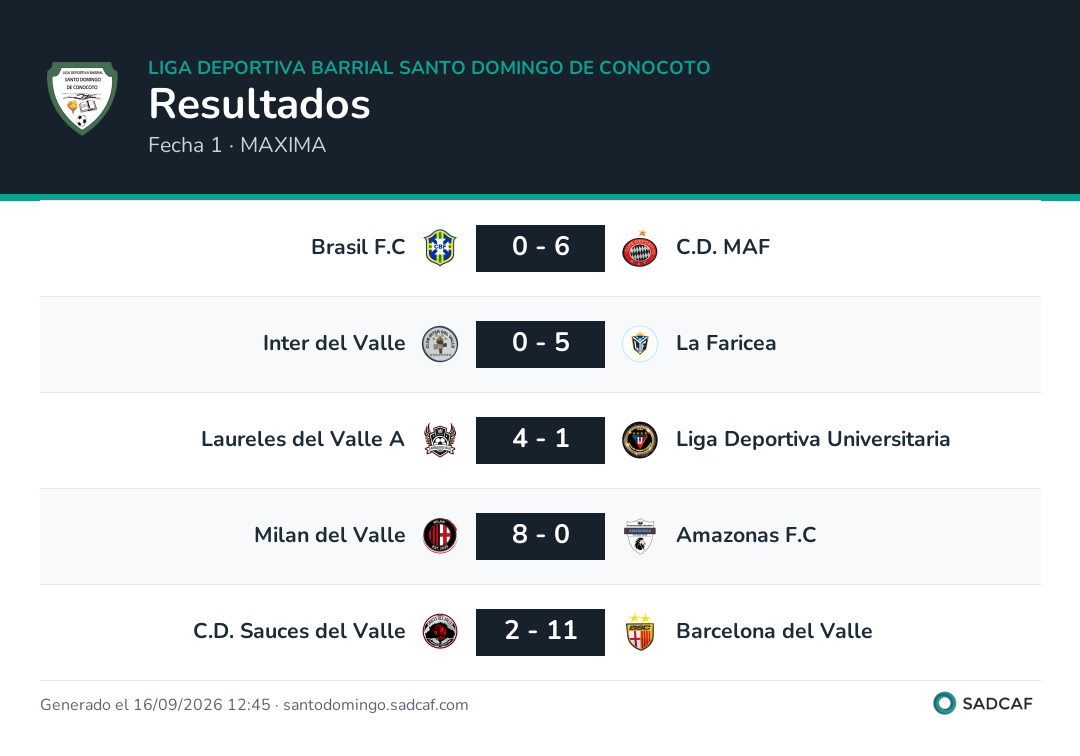Image resolution: width=1080 pixels, height=756 pixels.
Task: Click the Resultados heading
Action: click(260, 104)
